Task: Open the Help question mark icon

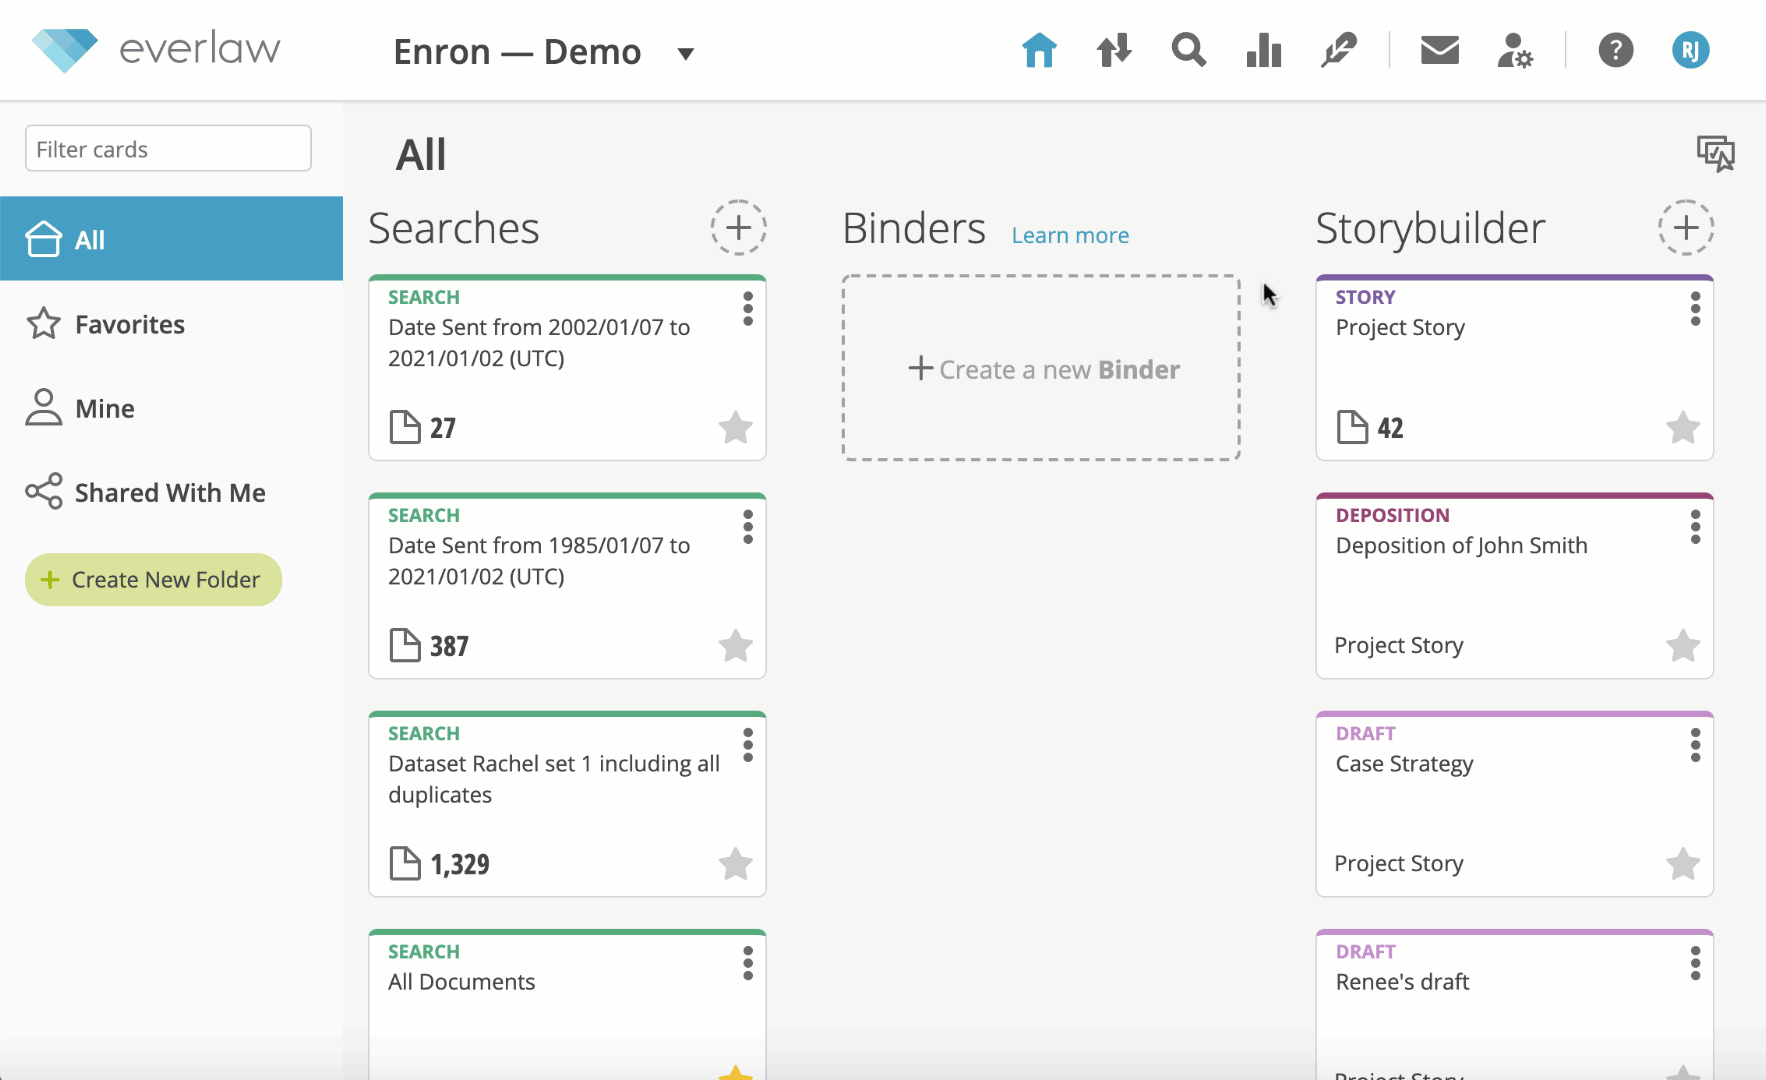Action: pyautogui.click(x=1616, y=50)
